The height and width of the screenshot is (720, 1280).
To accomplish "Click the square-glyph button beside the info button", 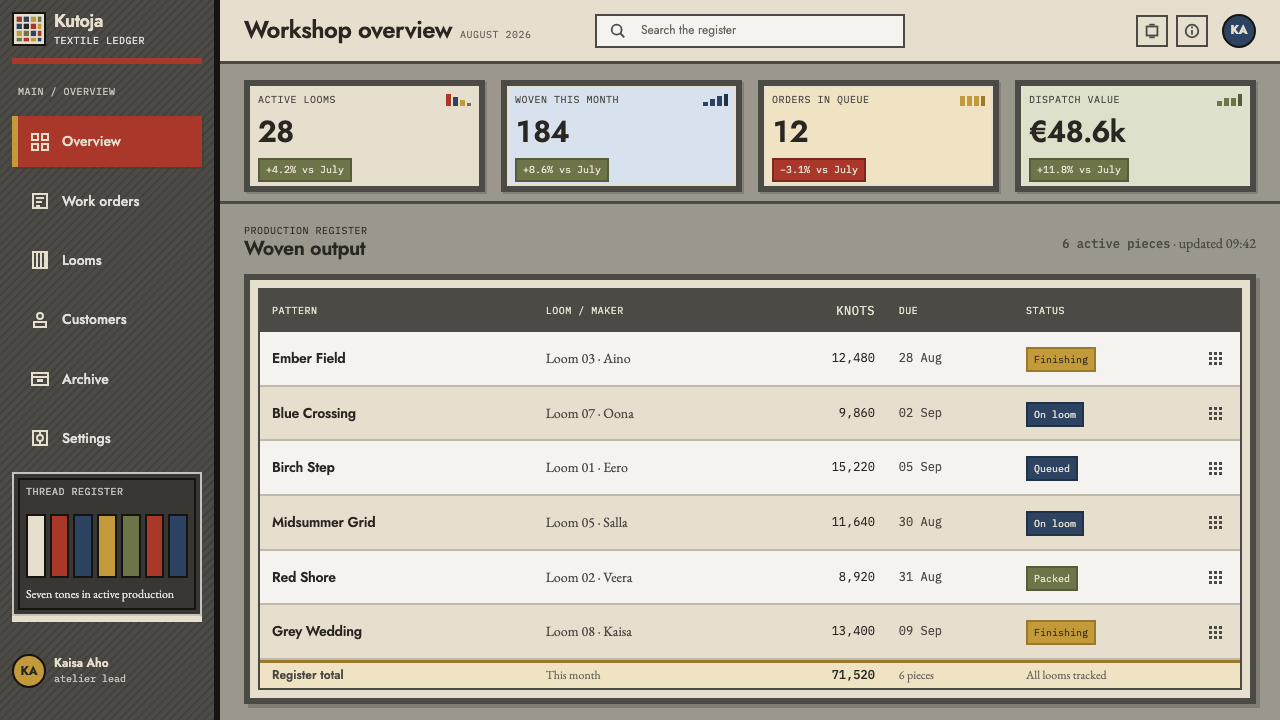I will click(1152, 31).
